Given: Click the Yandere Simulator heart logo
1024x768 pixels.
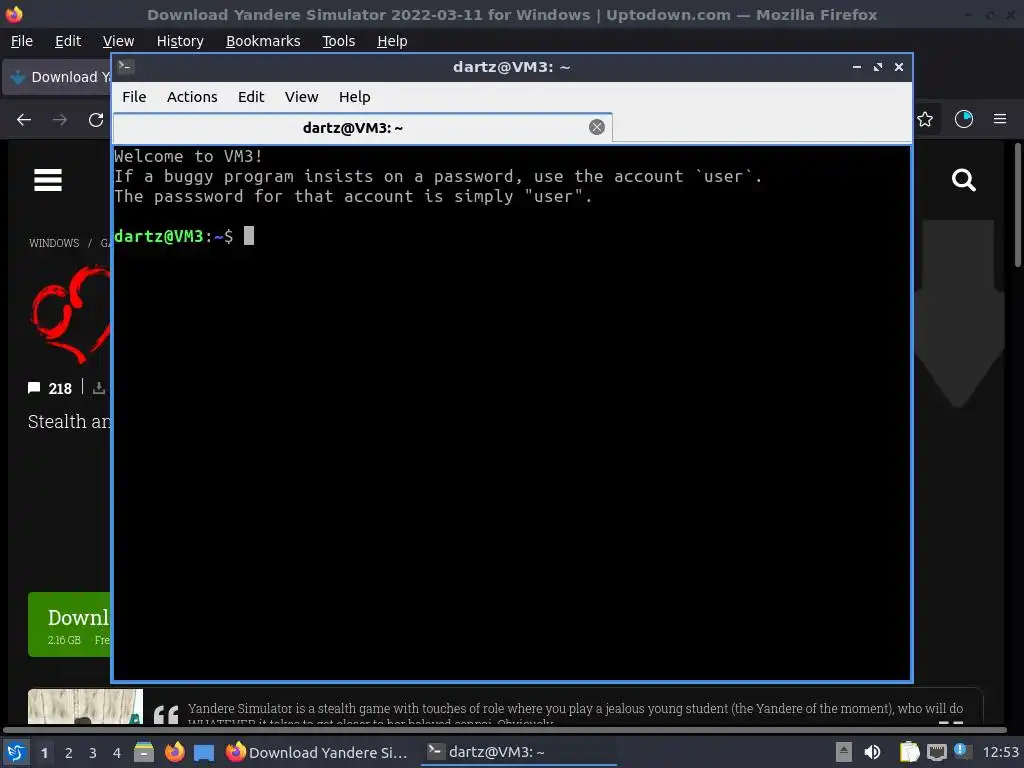Looking at the screenshot, I should click(71, 313).
